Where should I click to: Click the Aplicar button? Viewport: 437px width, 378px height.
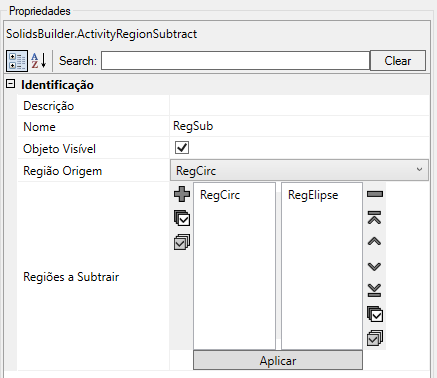click(x=278, y=360)
